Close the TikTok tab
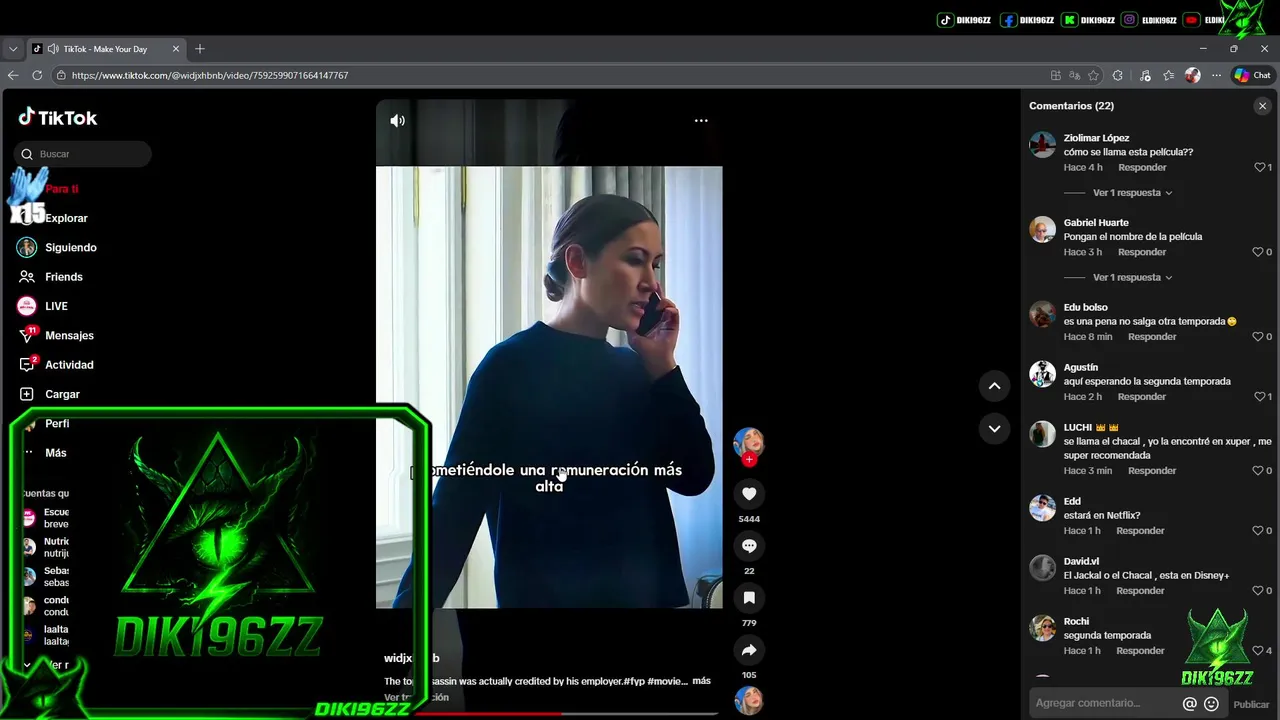The height and width of the screenshot is (720, 1280). (x=176, y=49)
